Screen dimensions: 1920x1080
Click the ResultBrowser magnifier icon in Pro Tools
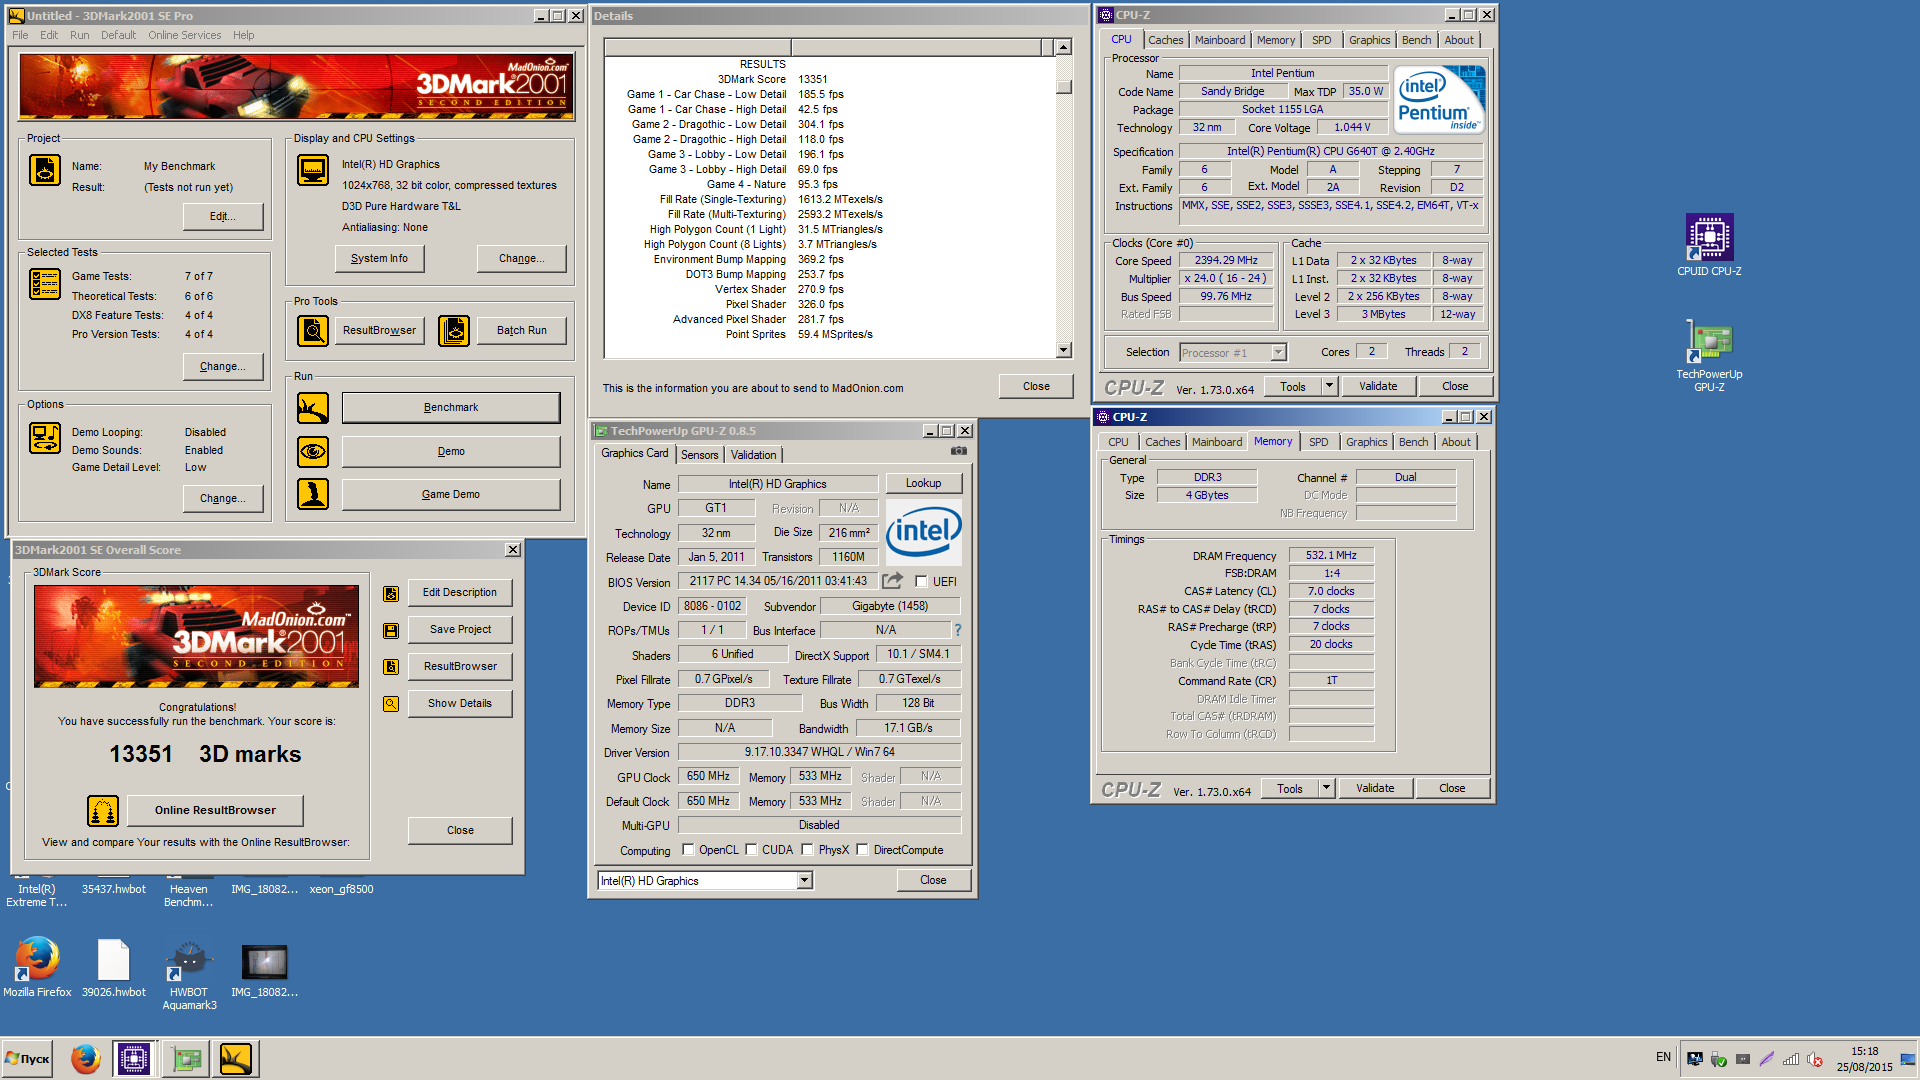point(313,330)
